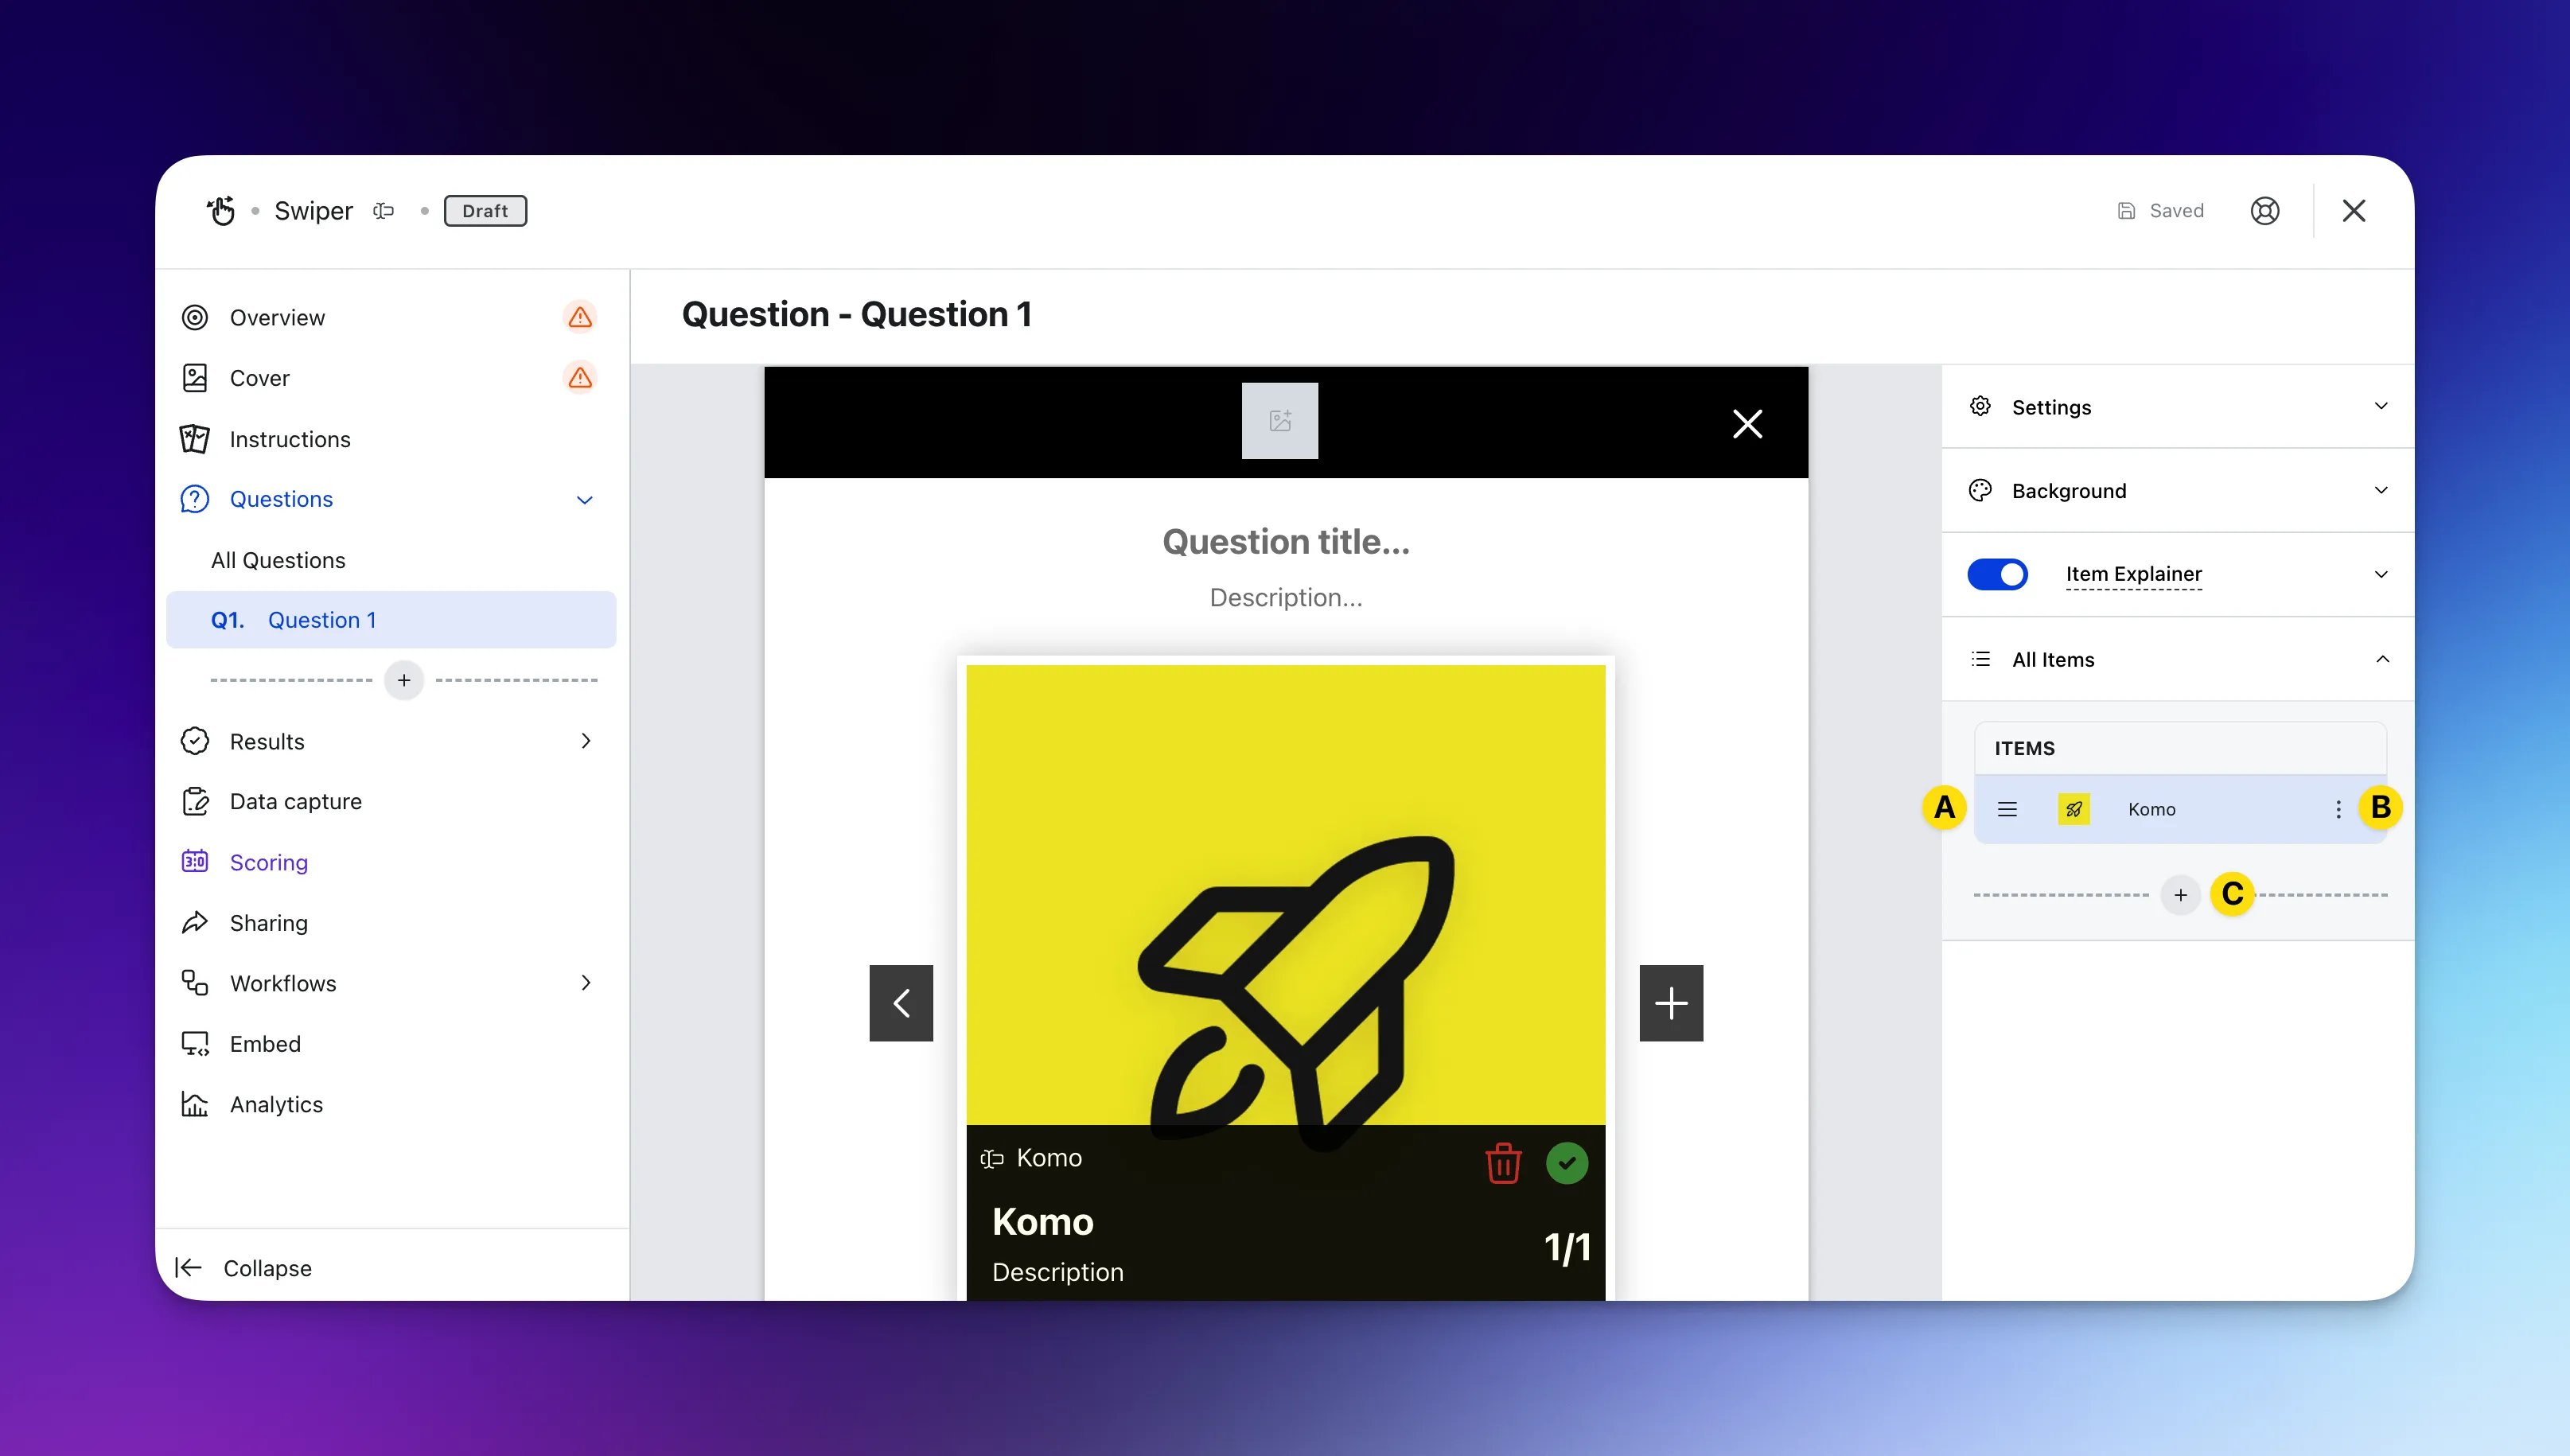Edit the Komo card title text
The image size is (2570, 1456).
pos(1043,1222)
